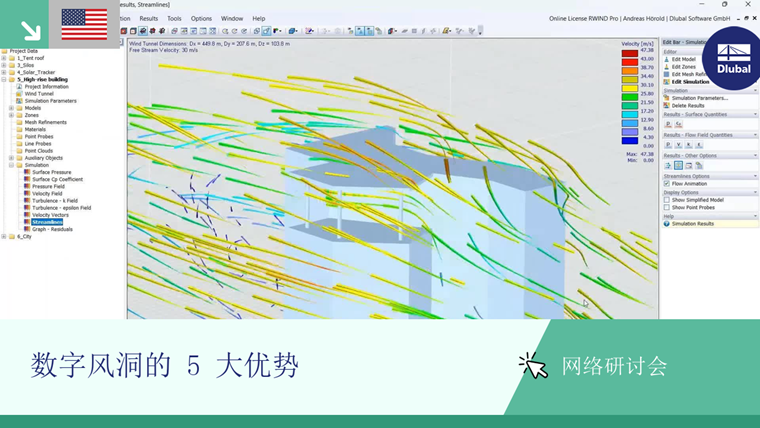Click Edit Mesh Refinements icon
Viewport: 760px width, 428px height.
[x=666, y=74]
